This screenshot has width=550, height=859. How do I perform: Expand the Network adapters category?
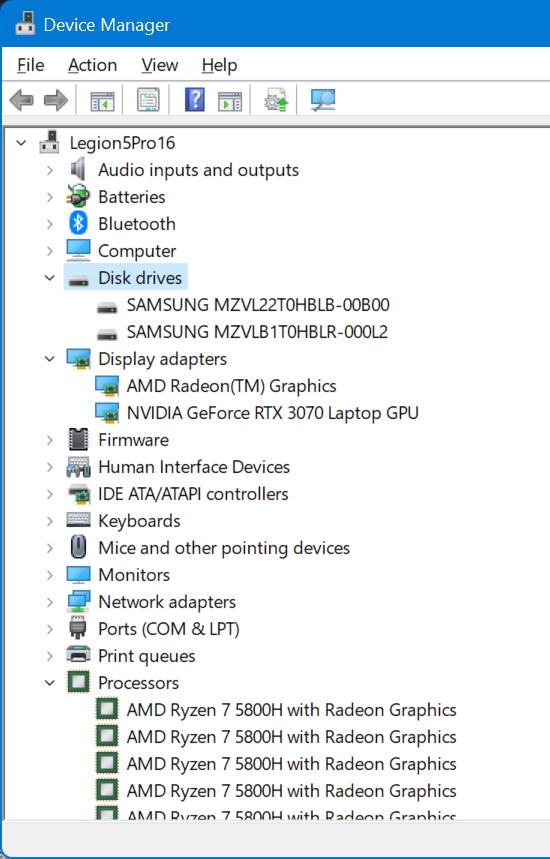click(50, 602)
